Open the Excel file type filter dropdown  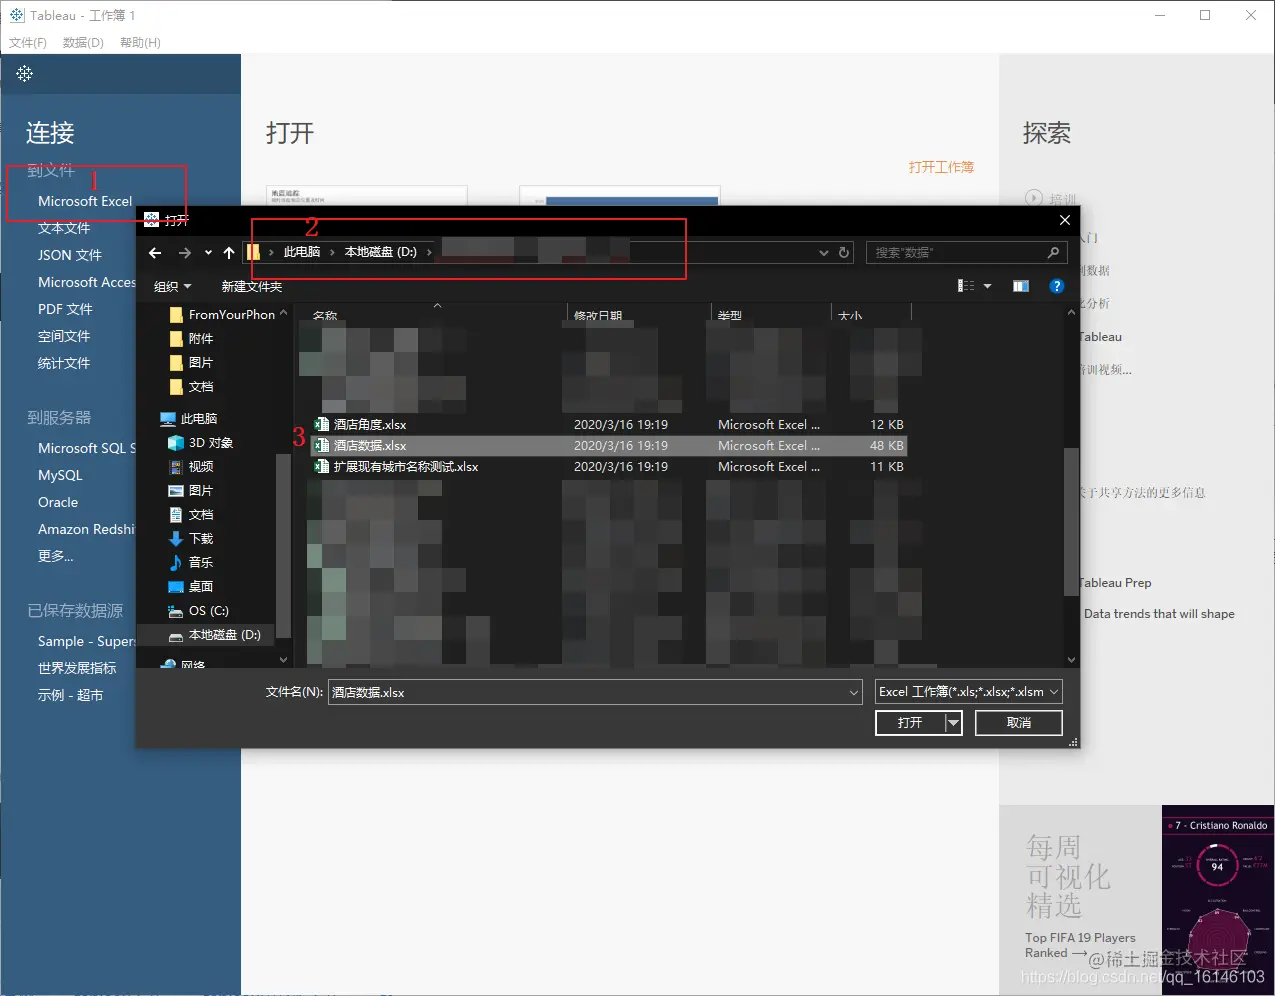point(968,692)
